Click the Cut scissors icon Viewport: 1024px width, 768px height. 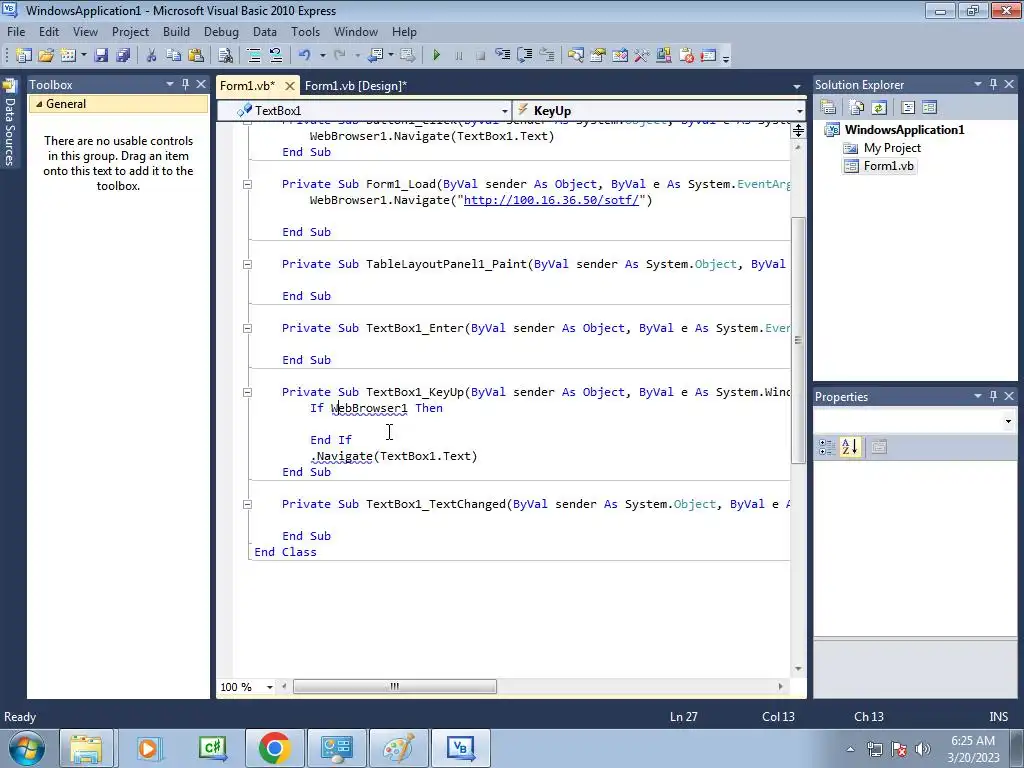click(x=152, y=56)
